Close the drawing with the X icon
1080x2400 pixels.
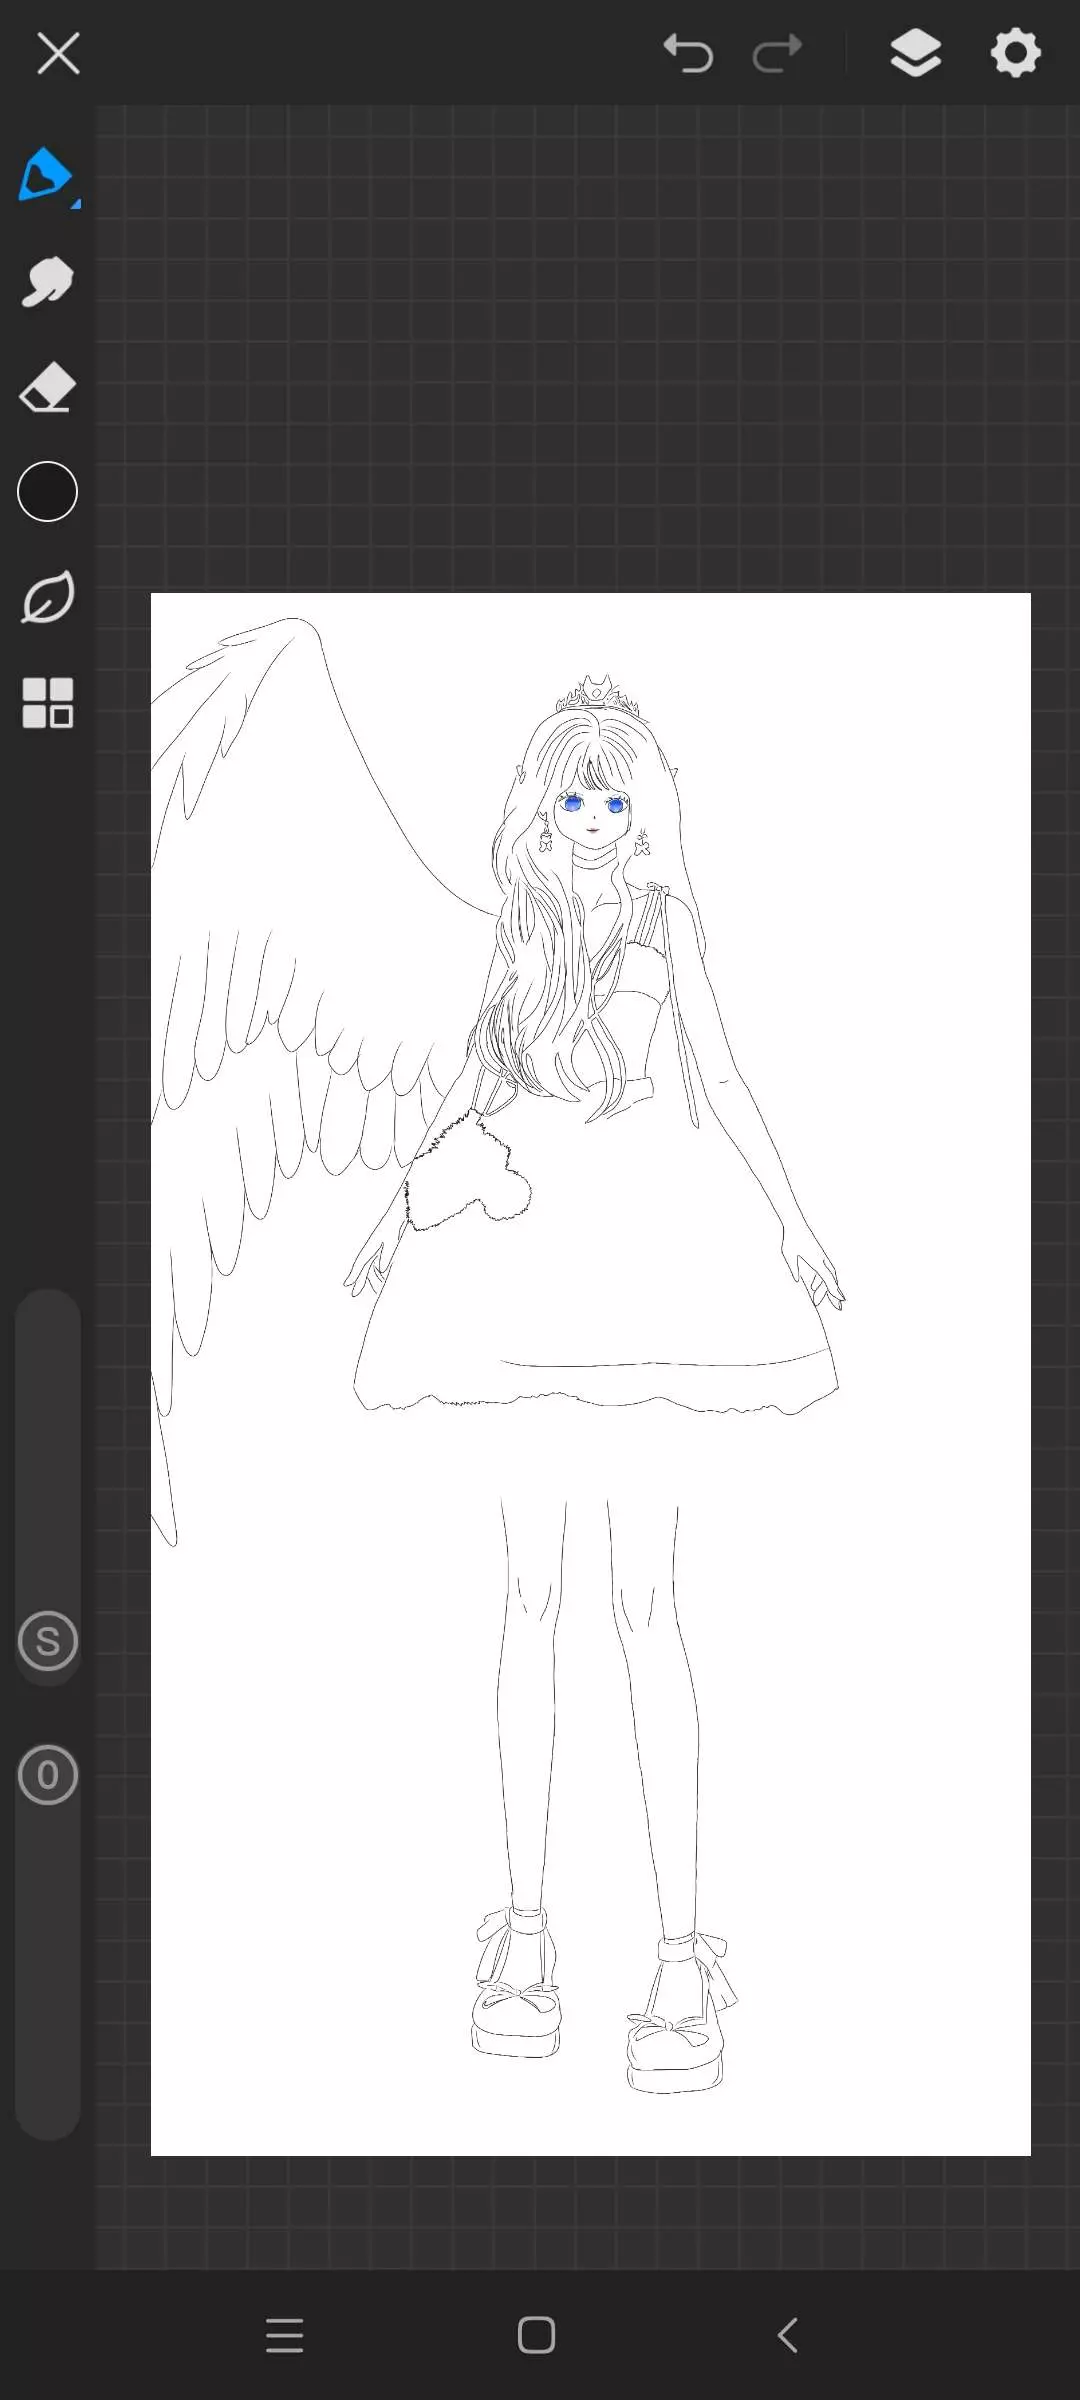pos(58,53)
